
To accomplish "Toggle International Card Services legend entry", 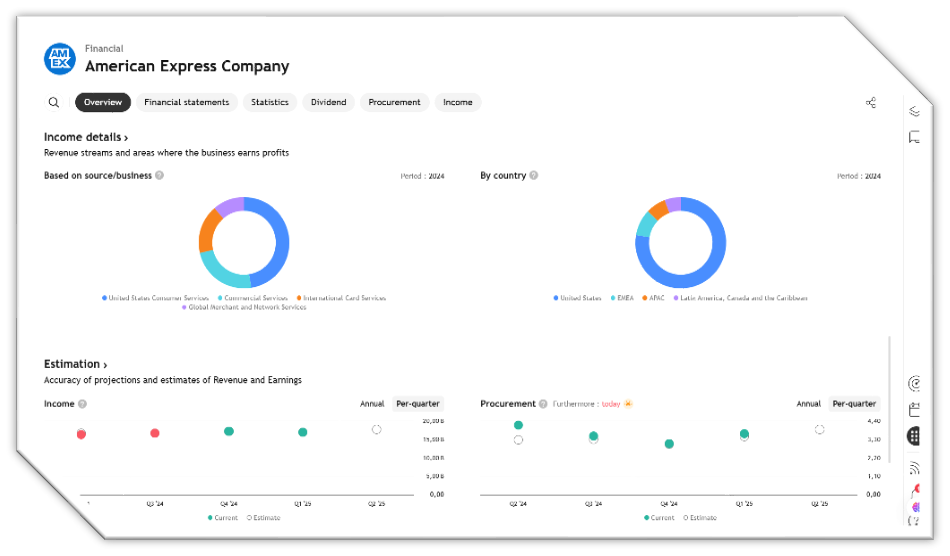I will pyautogui.click(x=341, y=298).
